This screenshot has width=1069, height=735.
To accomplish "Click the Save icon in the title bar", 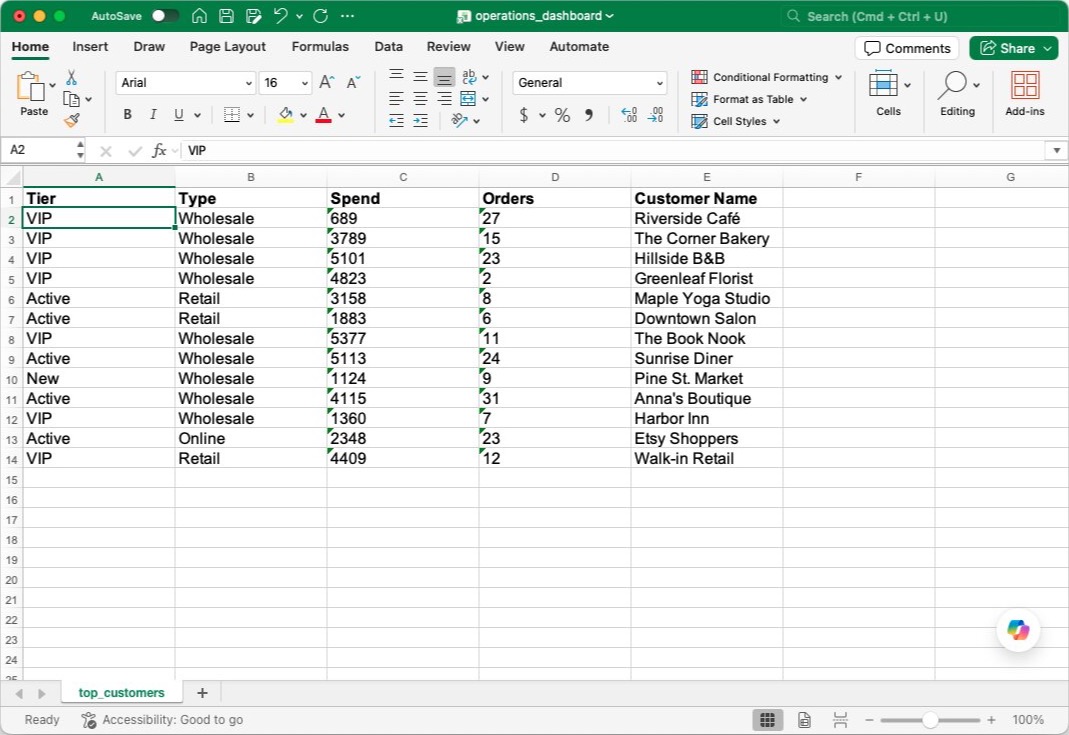I will point(226,16).
